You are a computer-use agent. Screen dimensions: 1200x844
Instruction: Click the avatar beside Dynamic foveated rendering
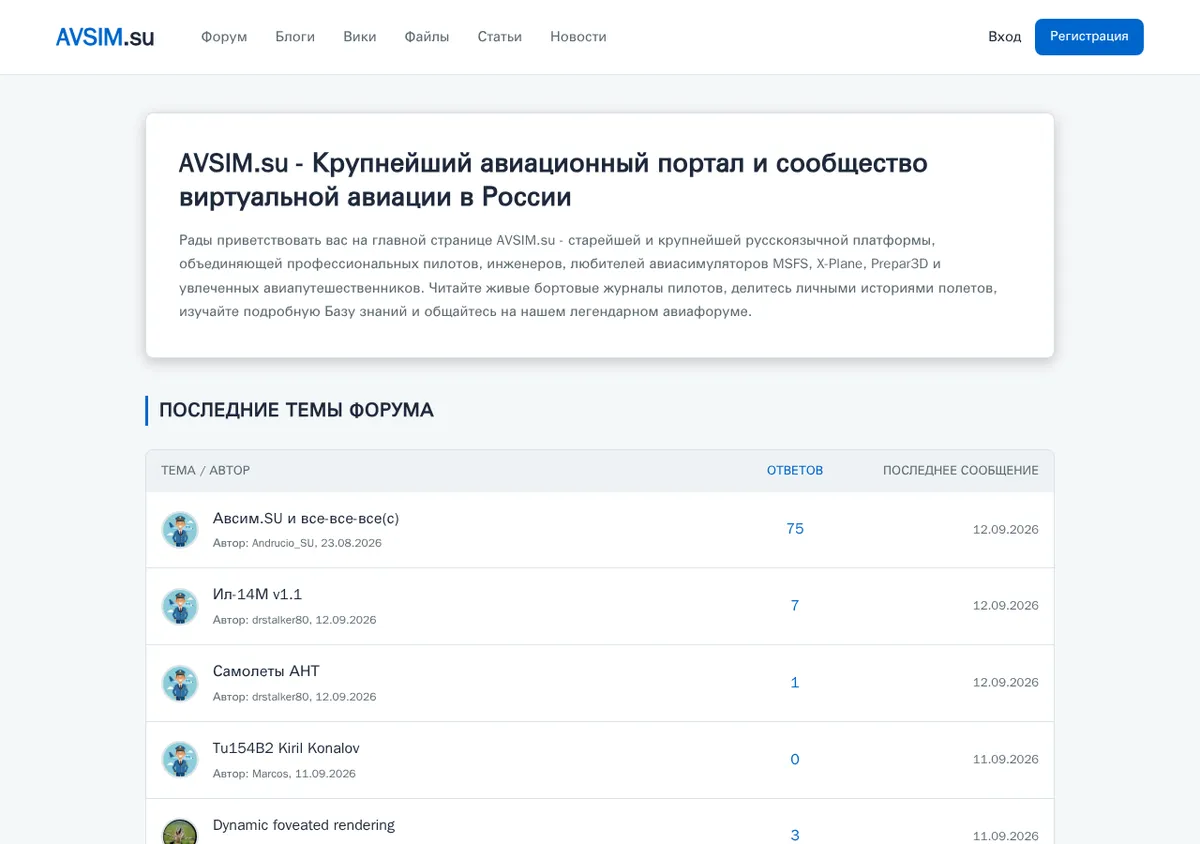coord(180,832)
